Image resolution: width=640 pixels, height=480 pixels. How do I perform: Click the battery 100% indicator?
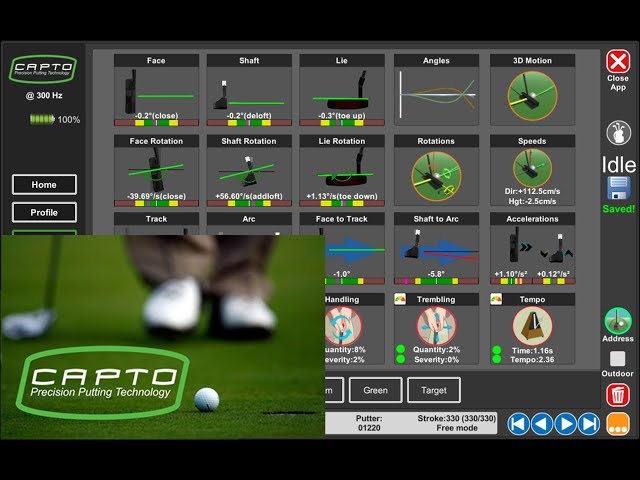point(55,120)
